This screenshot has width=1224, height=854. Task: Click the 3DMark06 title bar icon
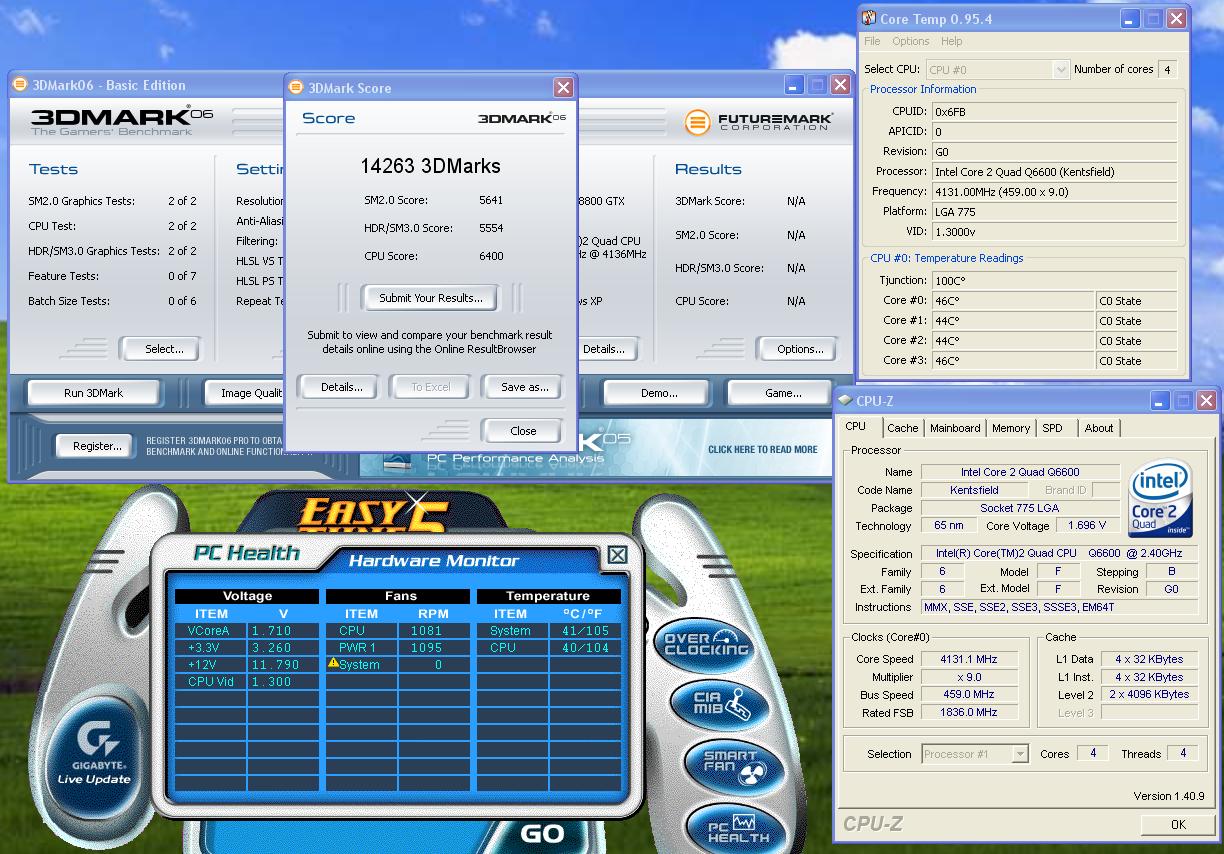point(20,85)
